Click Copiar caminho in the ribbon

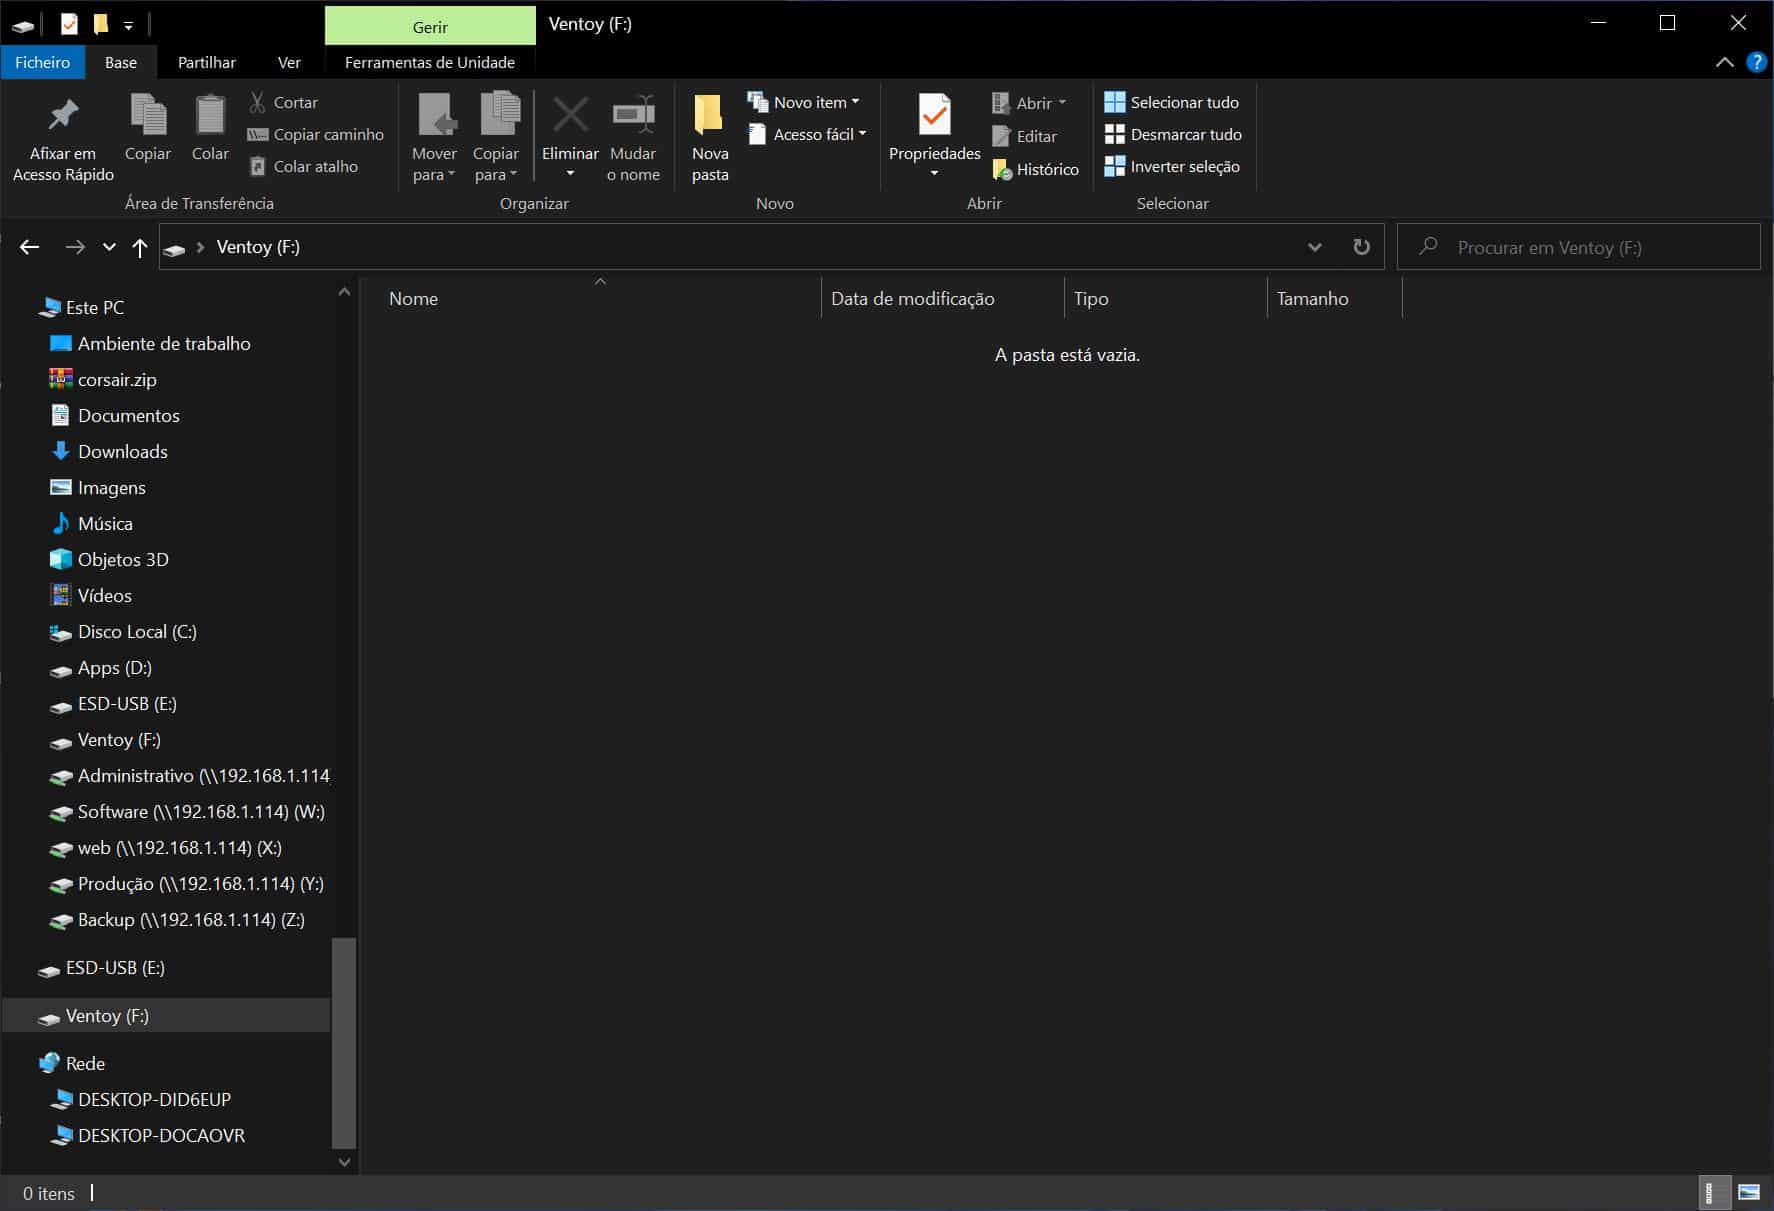pyautogui.click(x=316, y=134)
